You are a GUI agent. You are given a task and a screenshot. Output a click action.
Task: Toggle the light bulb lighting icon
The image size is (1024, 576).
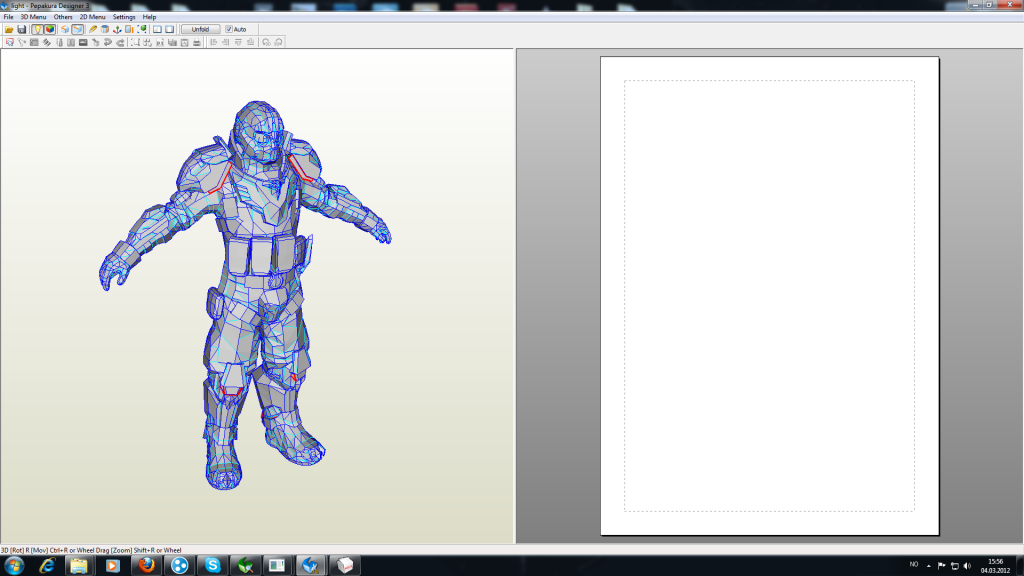point(37,29)
